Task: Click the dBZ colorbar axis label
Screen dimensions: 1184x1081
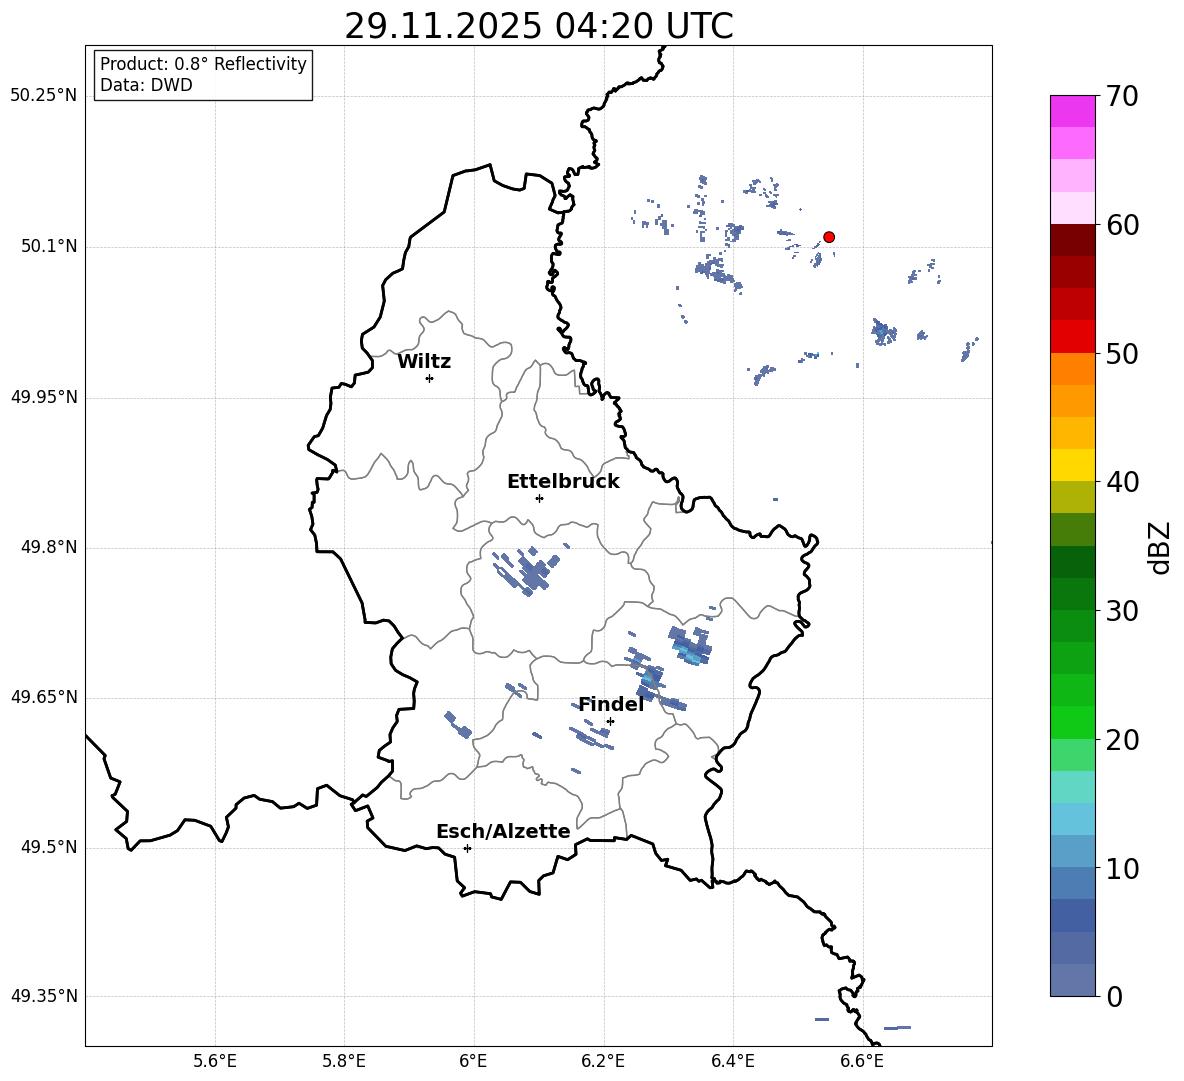Action: 1159,547
